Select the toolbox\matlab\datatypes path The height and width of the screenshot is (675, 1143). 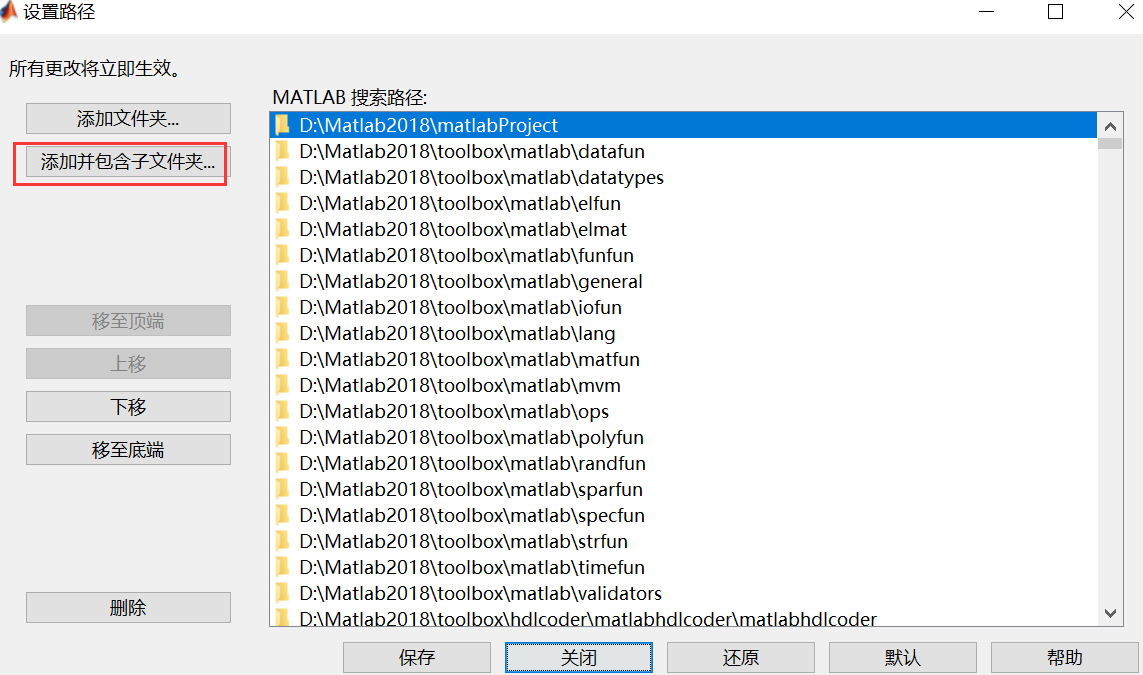pos(683,177)
